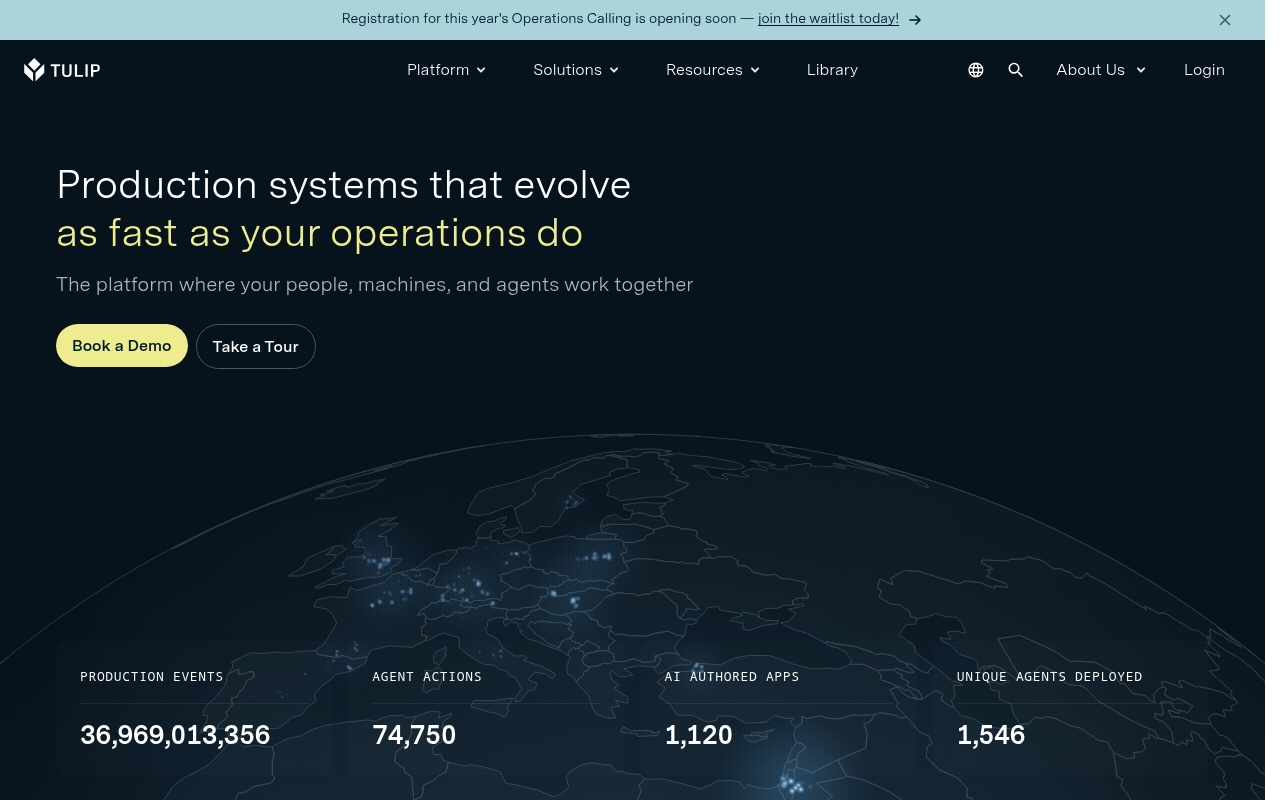
Task: Click the headline 'Production systems that evolve'
Action: tap(344, 185)
